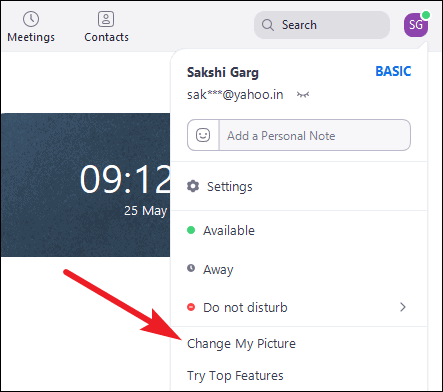This screenshot has height=392, width=443.
Task: Reveal email with the eye icon
Action: 303,95
